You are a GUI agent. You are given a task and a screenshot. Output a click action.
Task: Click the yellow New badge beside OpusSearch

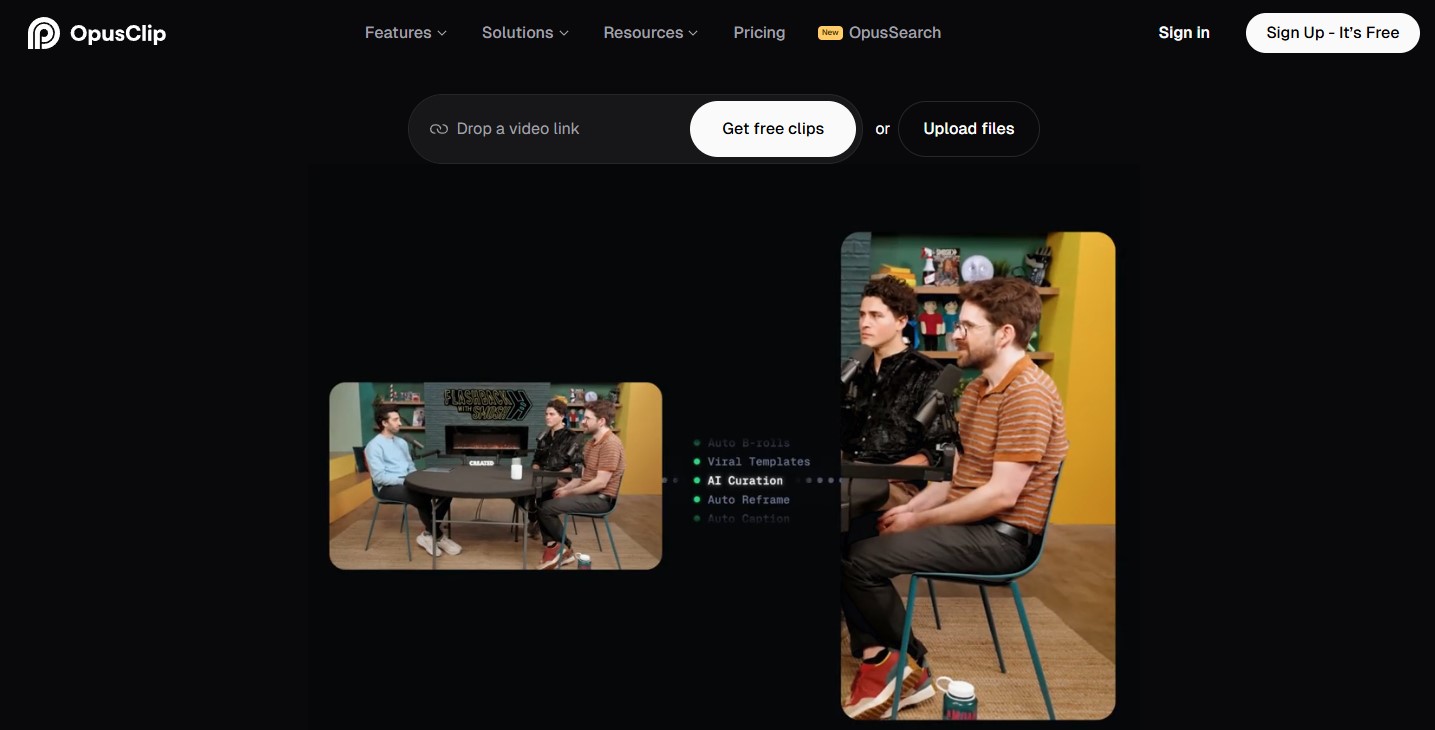[829, 33]
